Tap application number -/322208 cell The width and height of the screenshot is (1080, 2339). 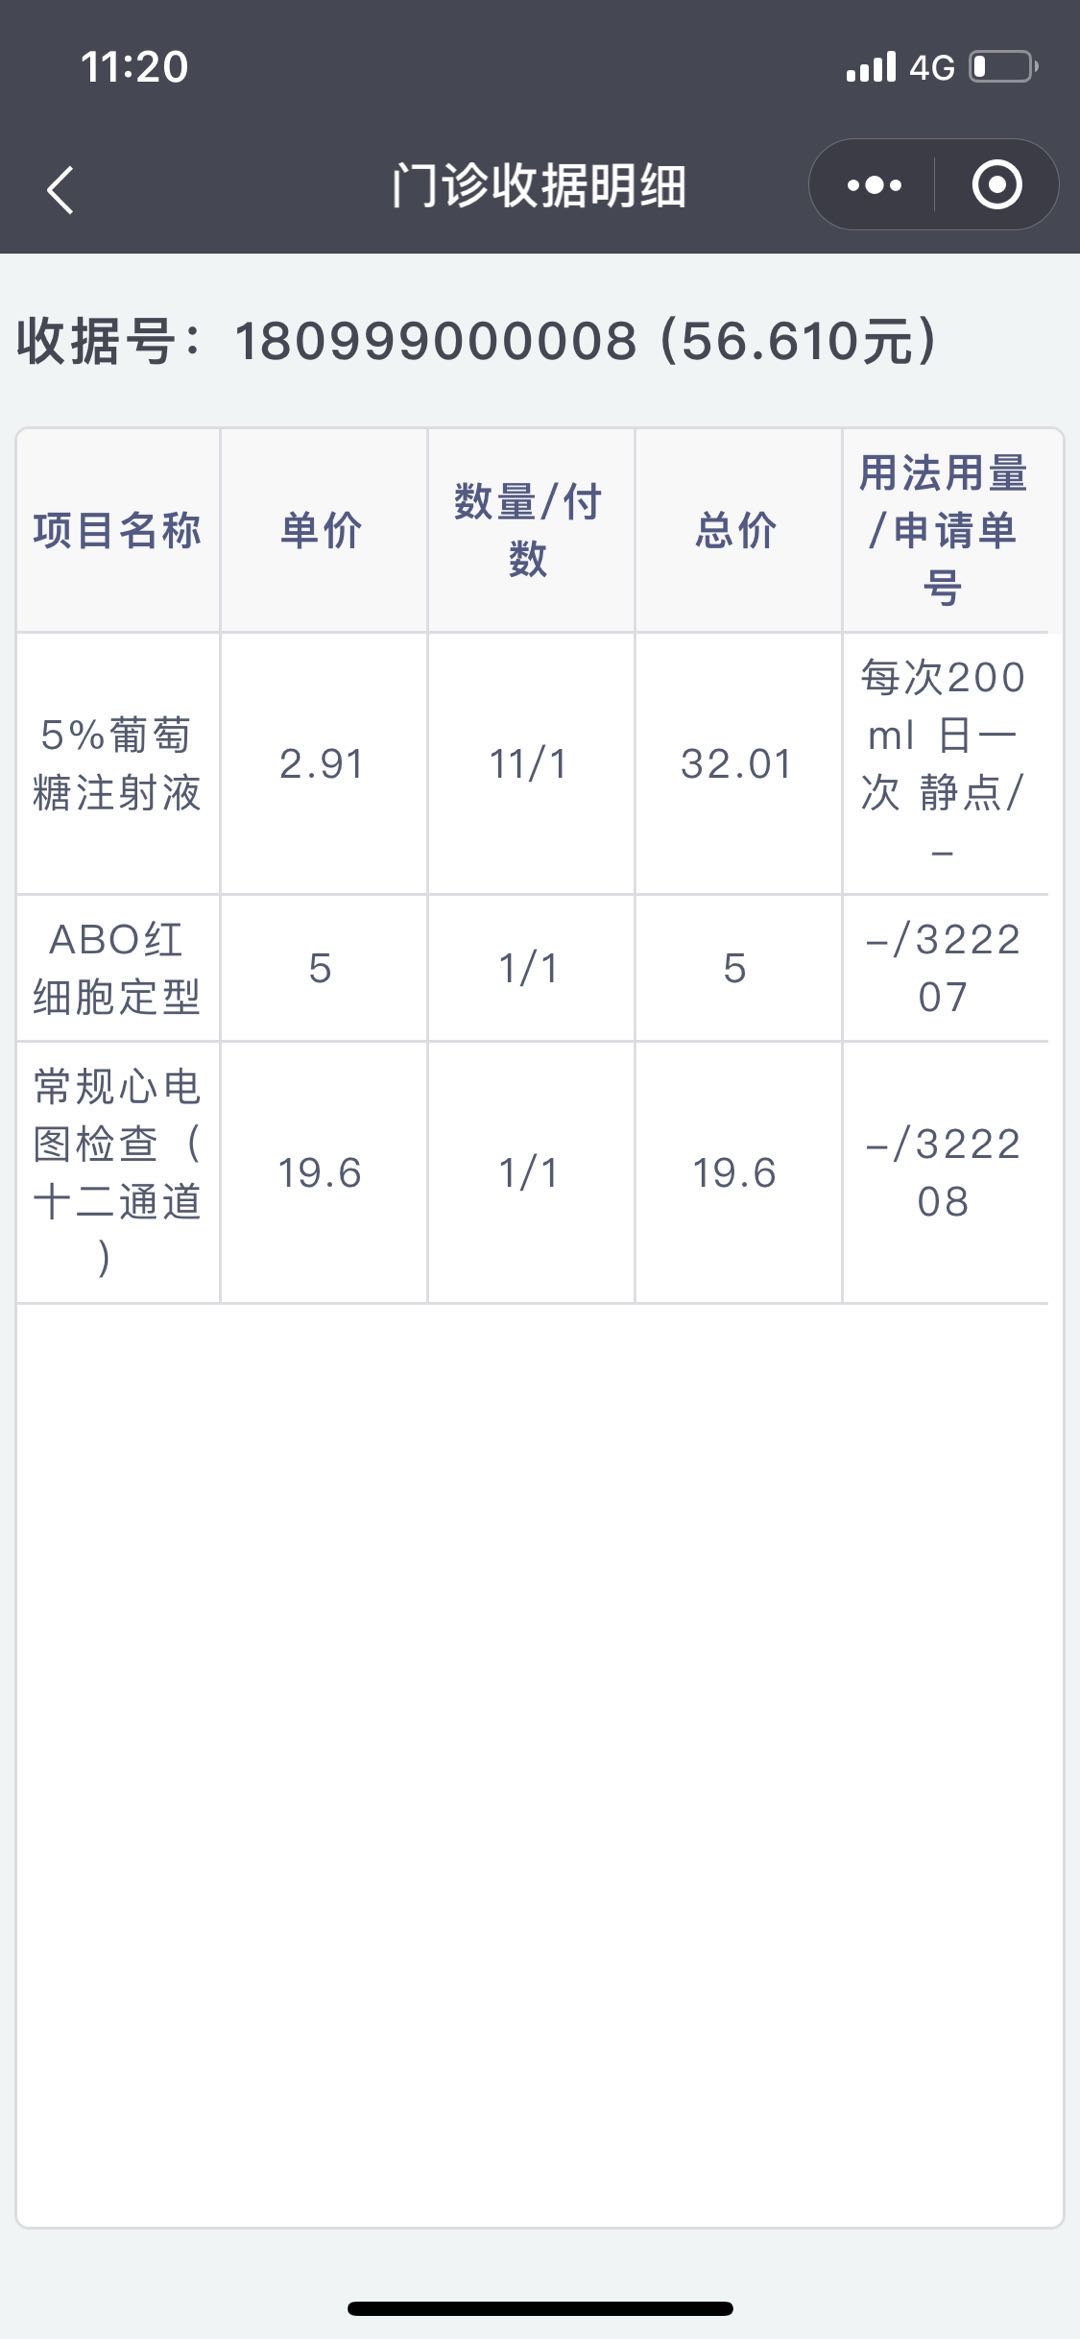943,1172
